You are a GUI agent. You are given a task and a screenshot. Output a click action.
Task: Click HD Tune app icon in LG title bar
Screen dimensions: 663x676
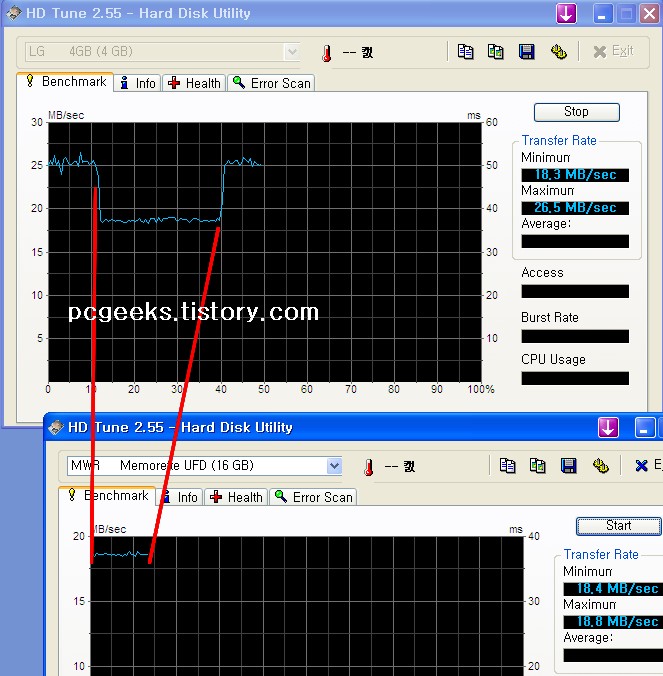(x=14, y=13)
